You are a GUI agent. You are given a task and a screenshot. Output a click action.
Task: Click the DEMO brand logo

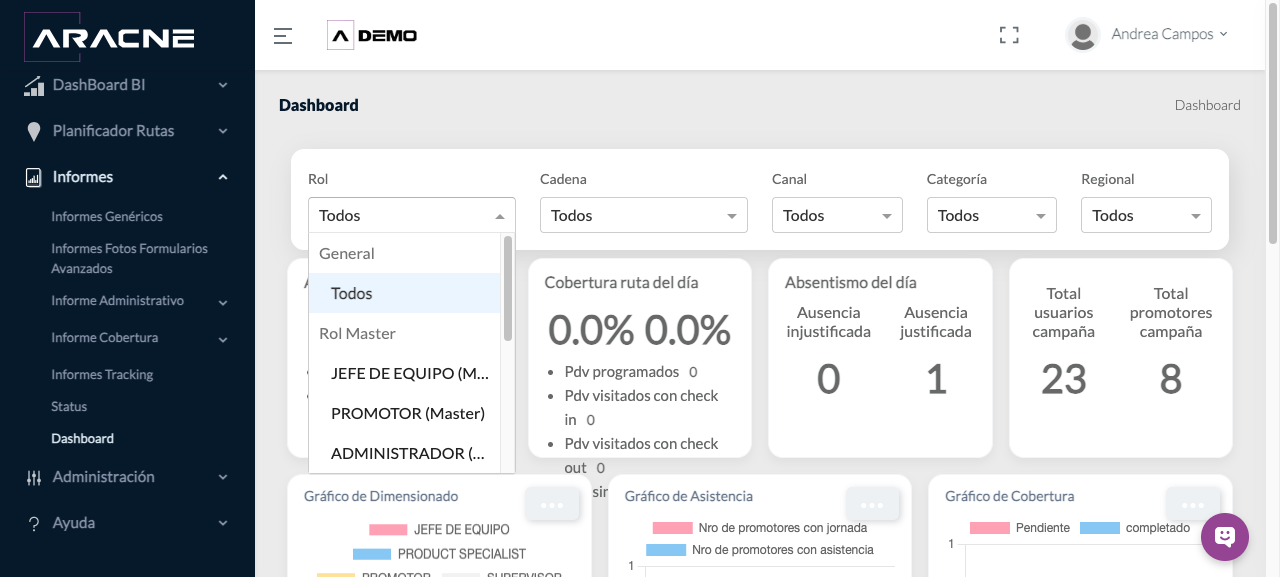372,36
